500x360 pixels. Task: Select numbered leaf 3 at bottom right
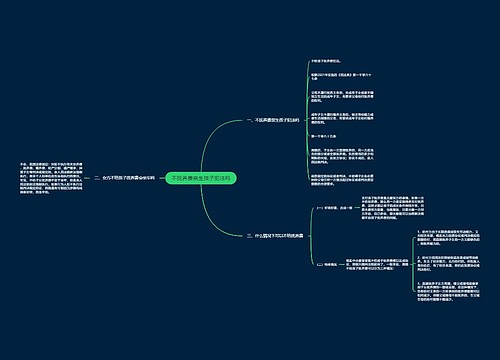449,291
